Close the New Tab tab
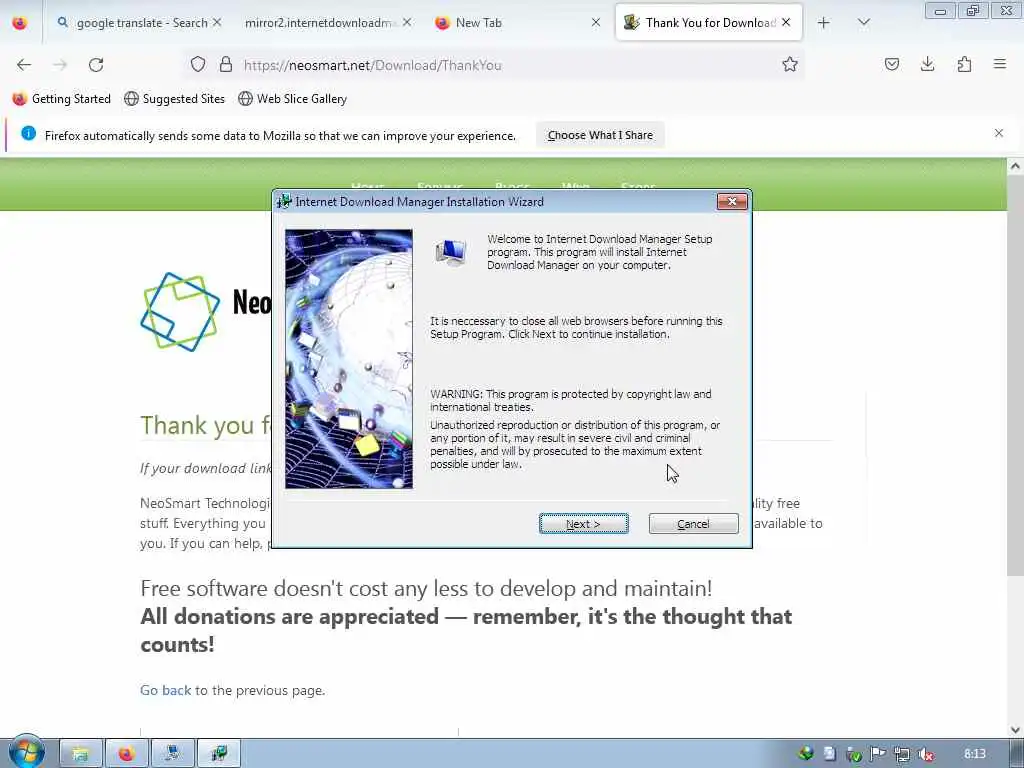The width and height of the screenshot is (1024, 768). click(596, 22)
